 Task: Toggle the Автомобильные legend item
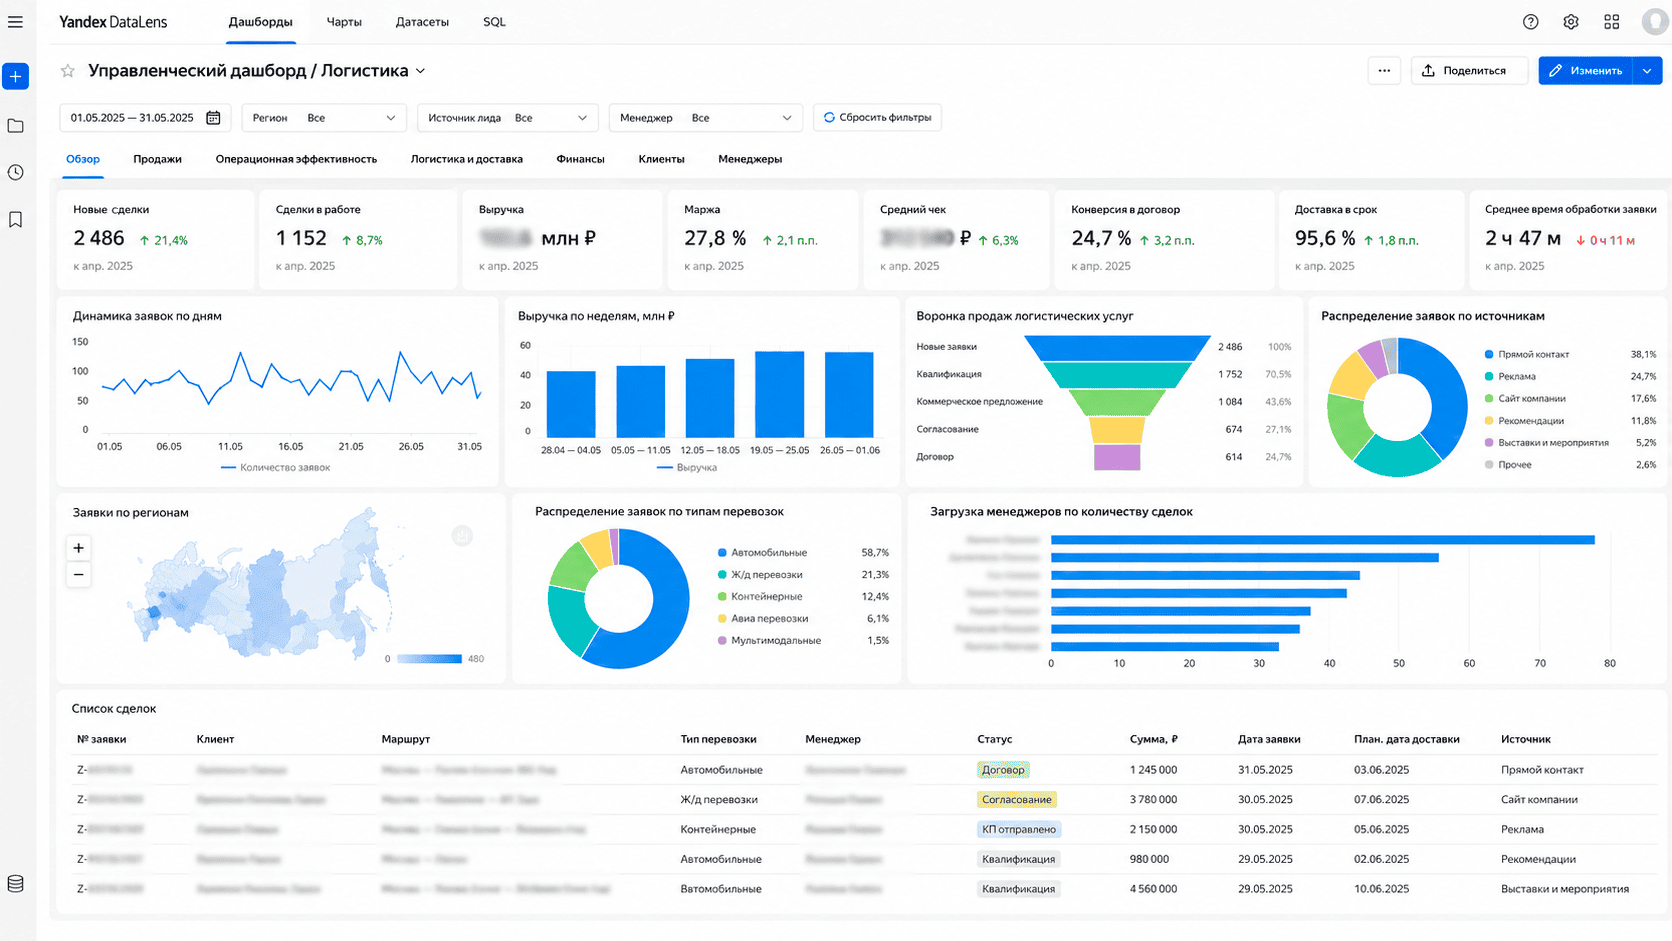tap(761, 552)
